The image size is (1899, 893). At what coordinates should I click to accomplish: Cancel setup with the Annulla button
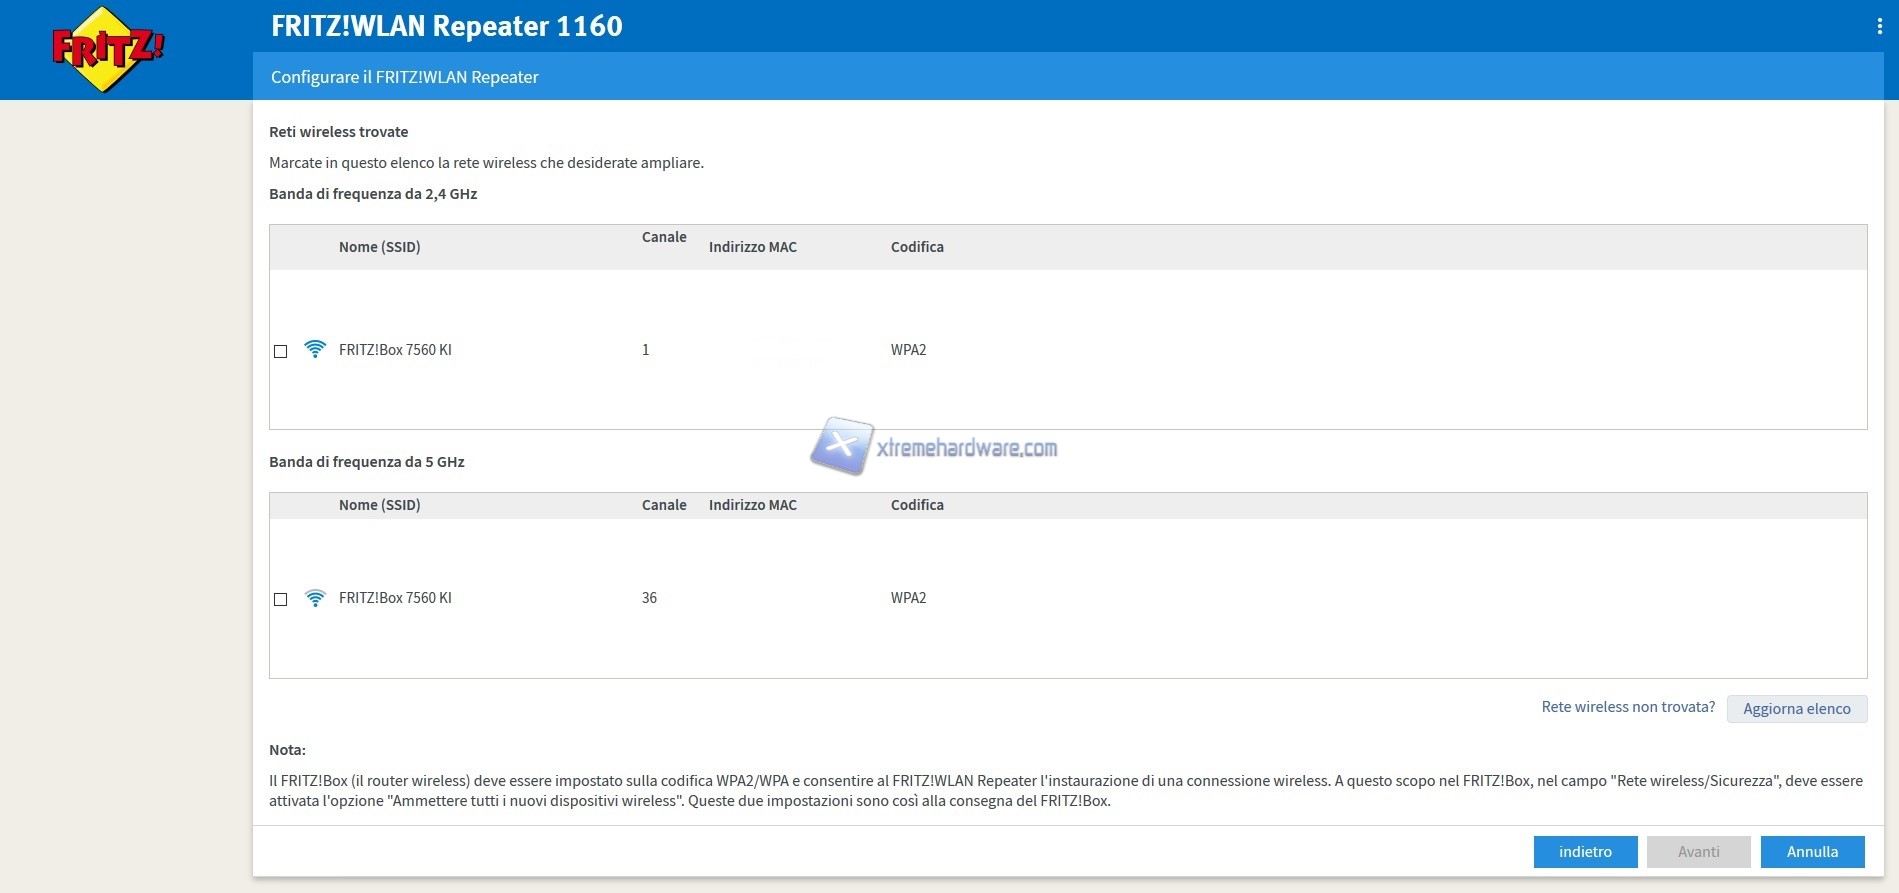pyautogui.click(x=1812, y=852)
